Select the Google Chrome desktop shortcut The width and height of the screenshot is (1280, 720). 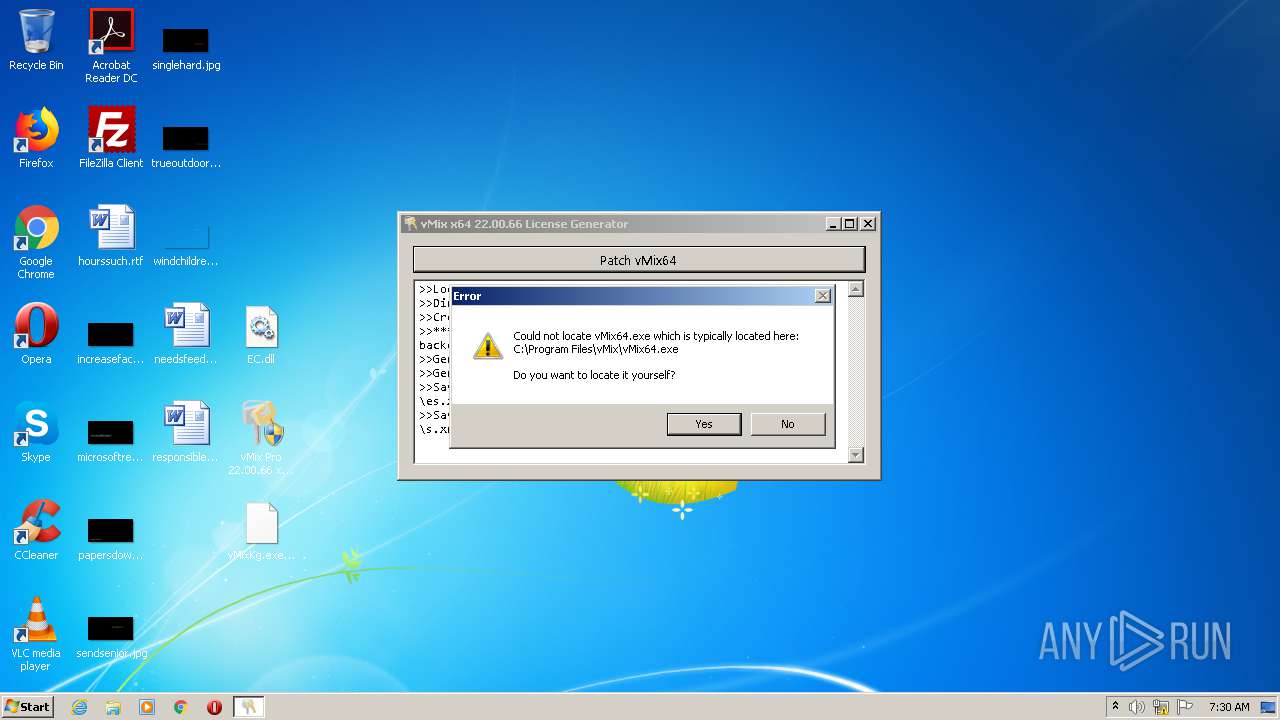[x=36, y=242]
